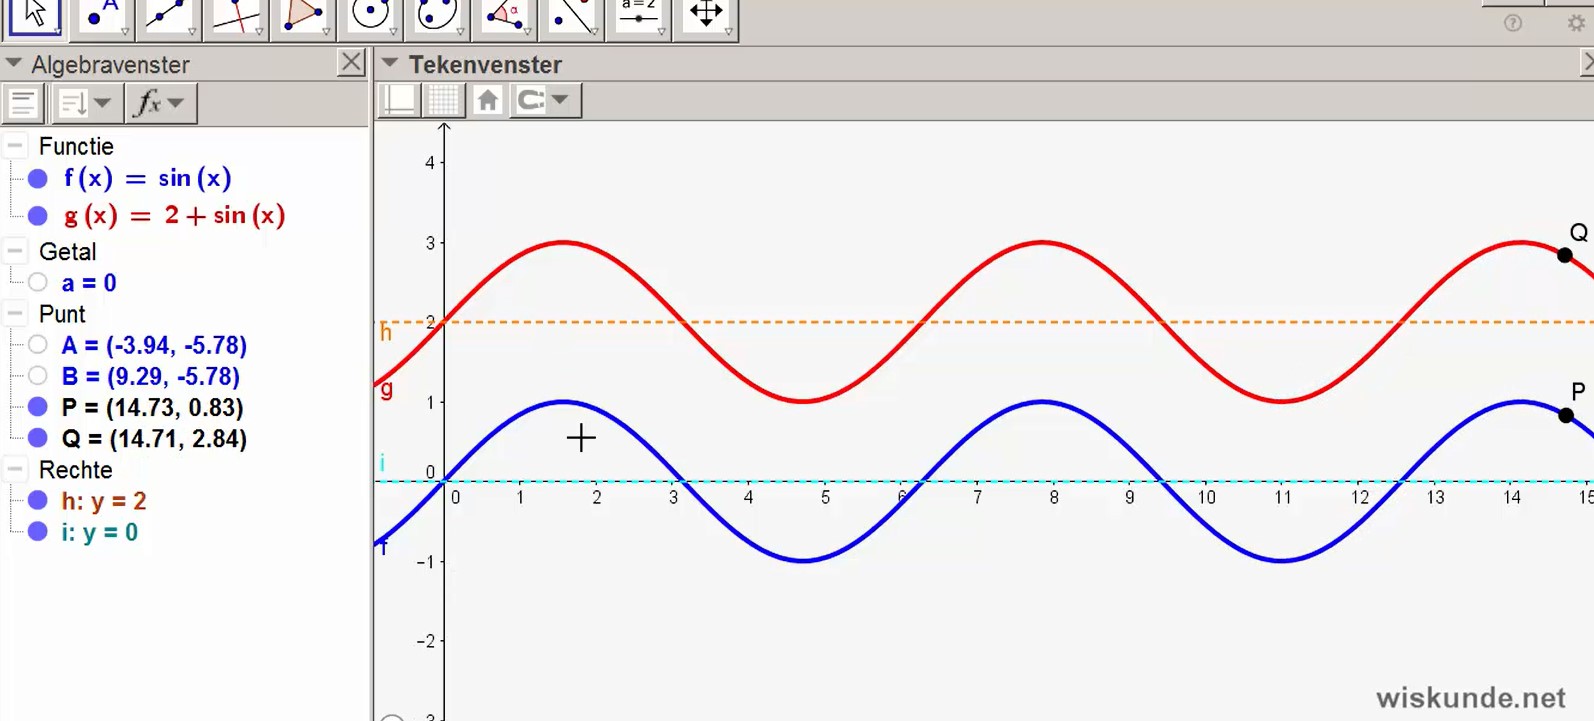Hide function f(x) = sin(x)
1594x721 pixels.
[x=38, y=179]
